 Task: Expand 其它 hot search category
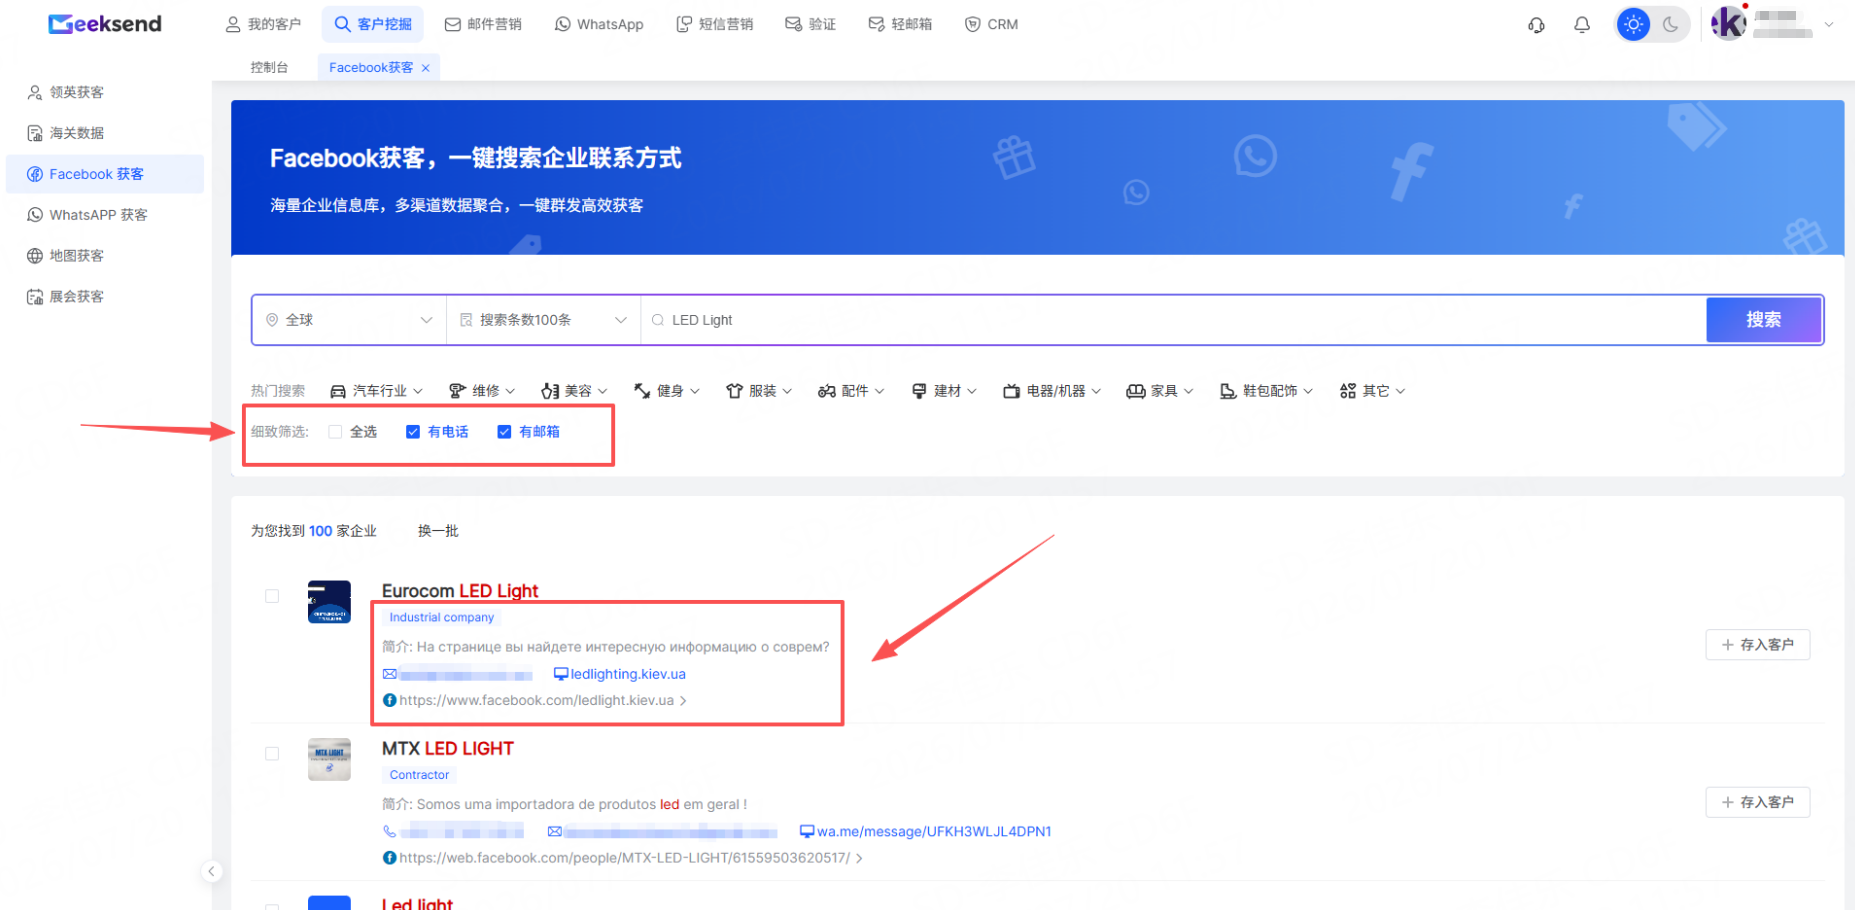point(1372,391)
